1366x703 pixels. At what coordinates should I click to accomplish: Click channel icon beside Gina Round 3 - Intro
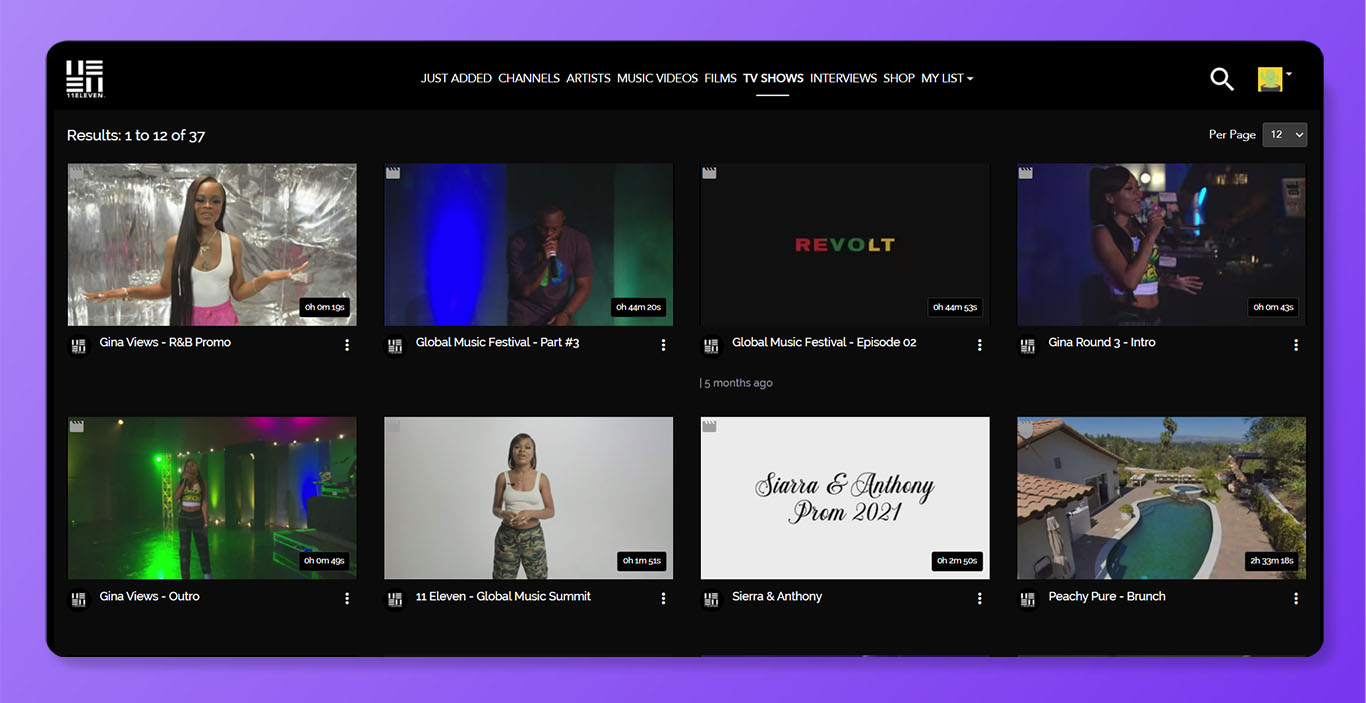[x=1028, y=346]
